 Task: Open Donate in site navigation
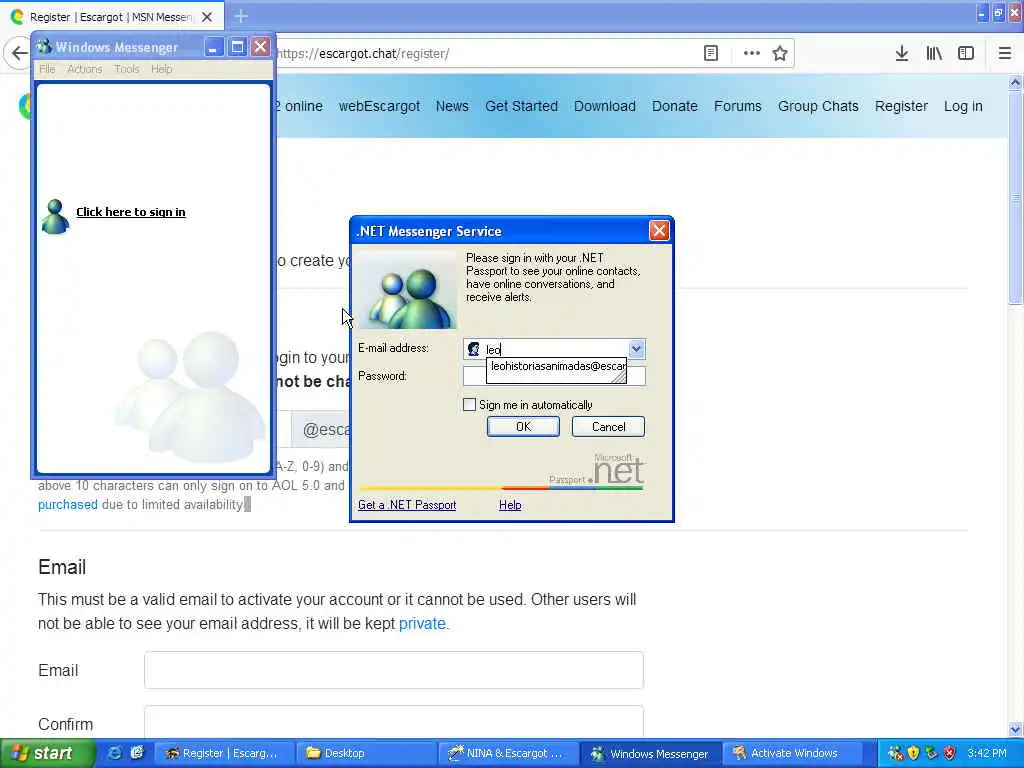point(675,106)
